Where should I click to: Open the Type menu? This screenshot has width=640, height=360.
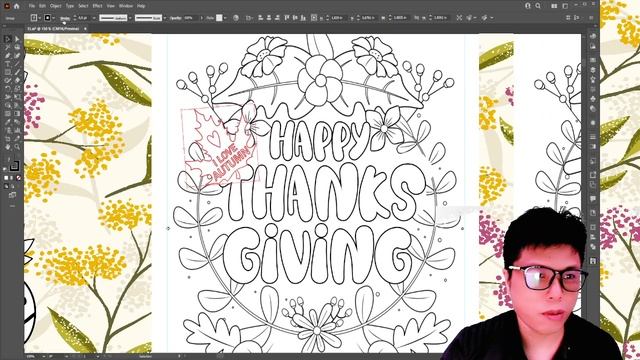click(70, 6)
